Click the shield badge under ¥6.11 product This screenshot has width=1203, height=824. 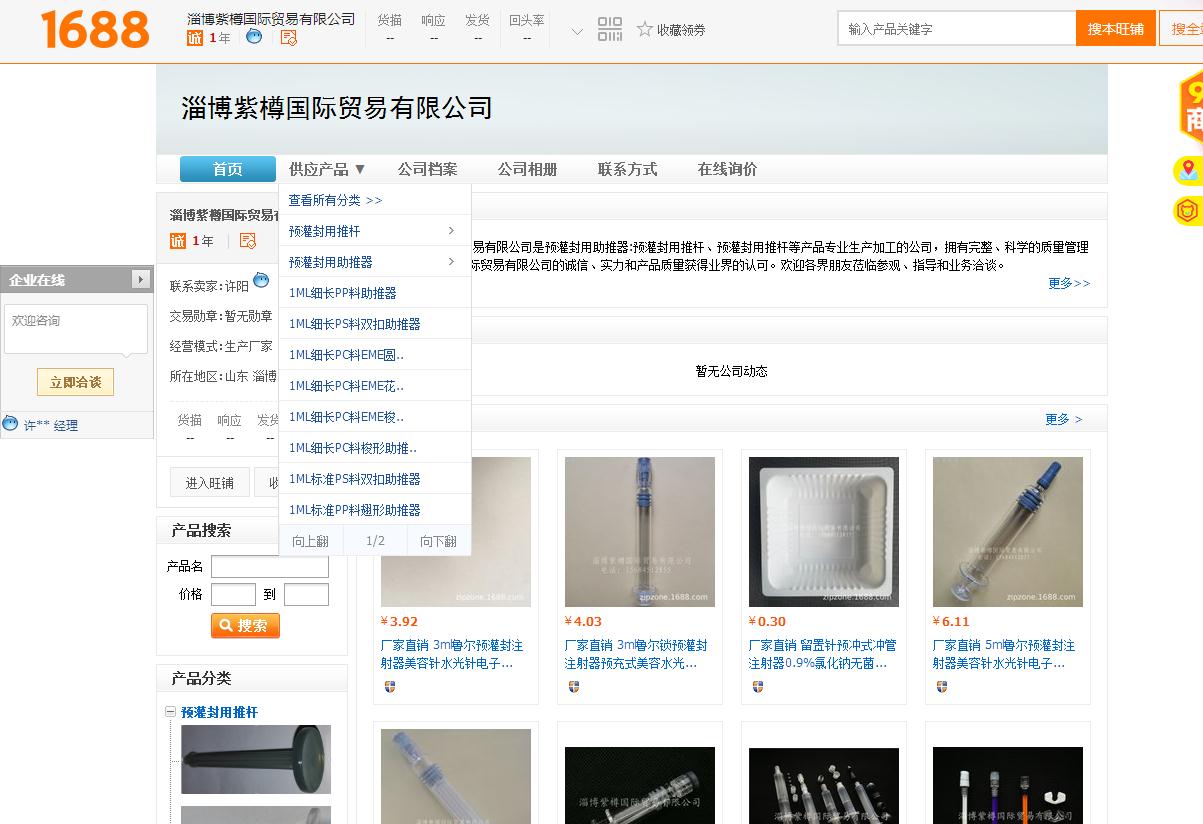(942, 687)
